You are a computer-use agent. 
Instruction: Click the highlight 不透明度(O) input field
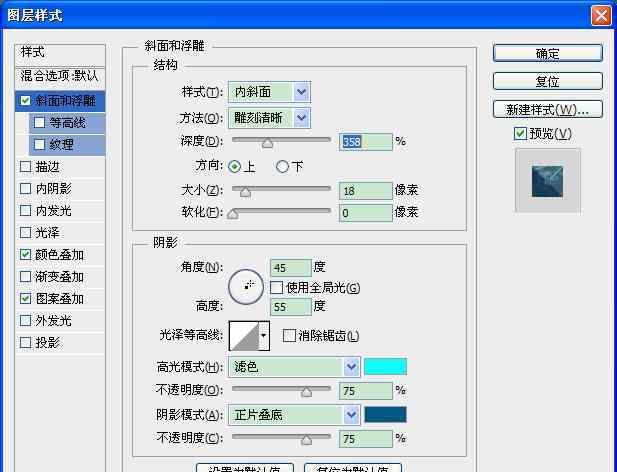(x=366, y=391)
